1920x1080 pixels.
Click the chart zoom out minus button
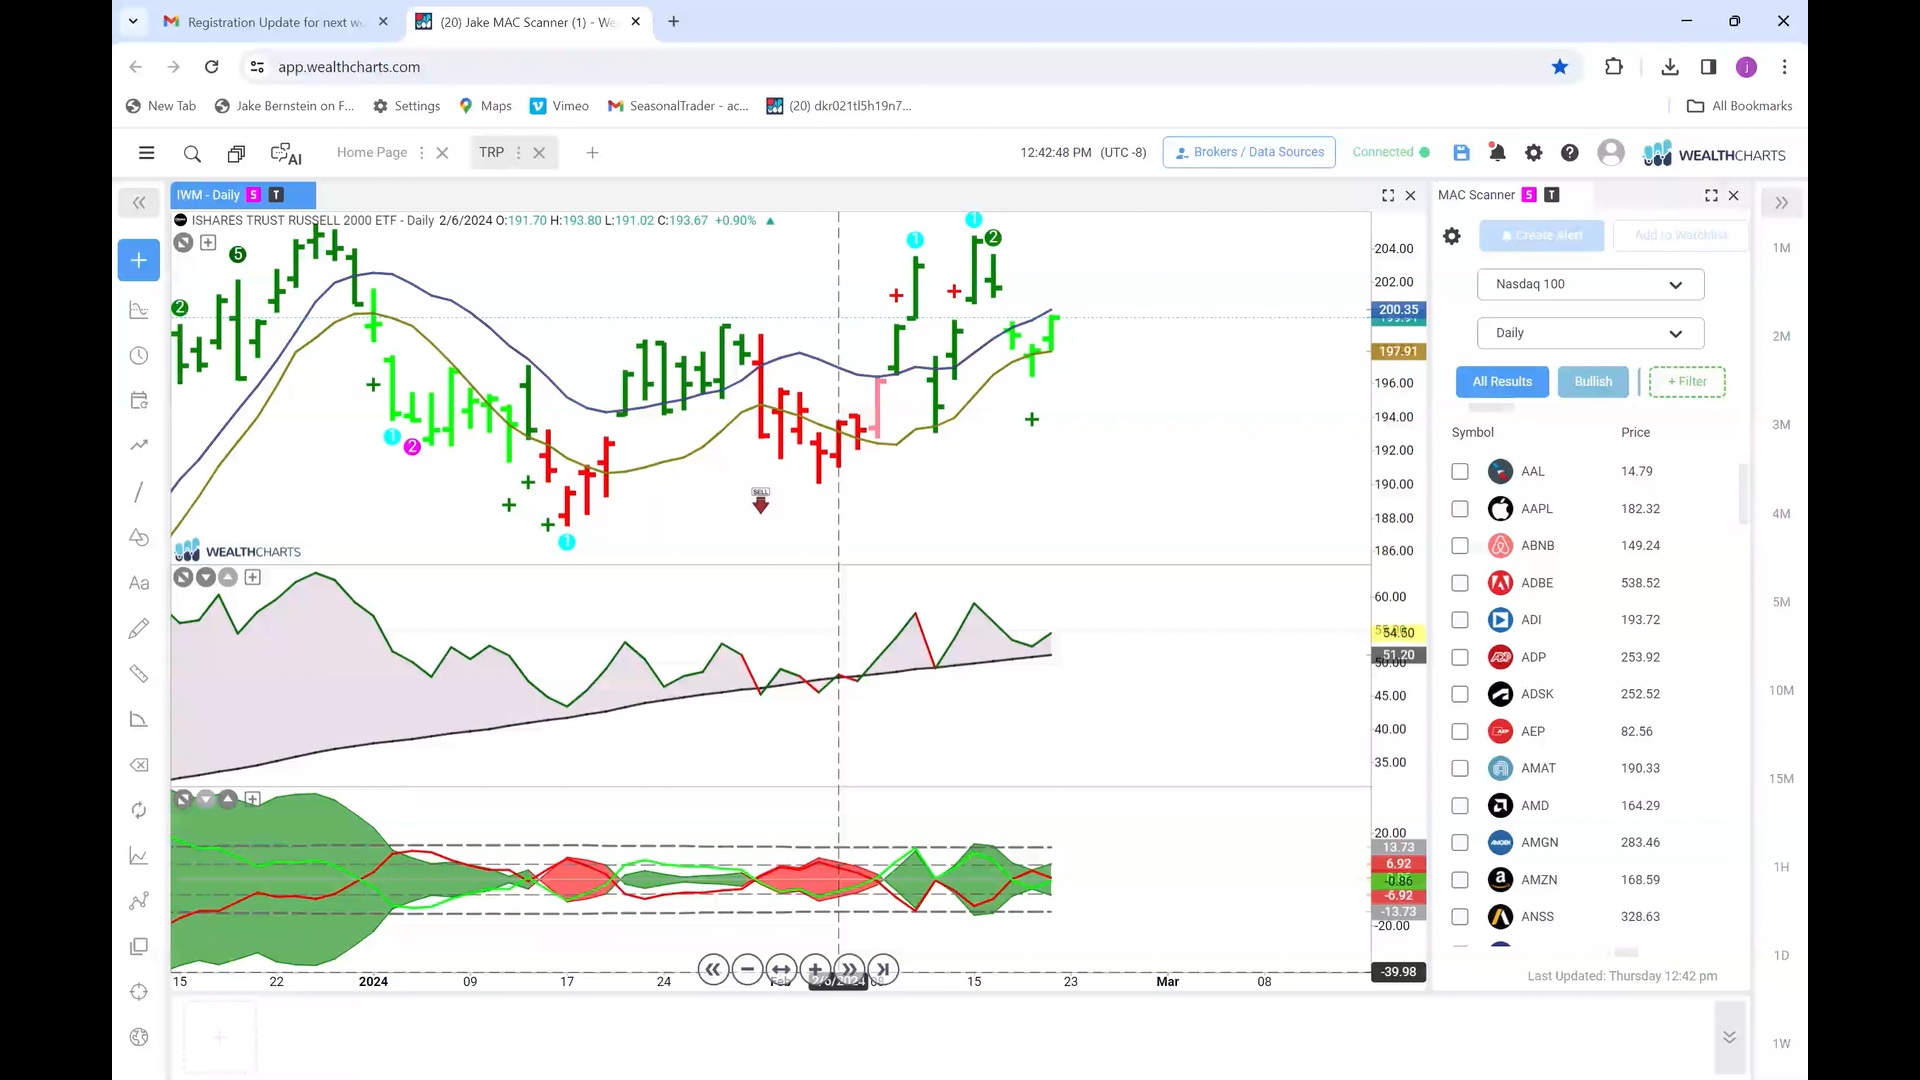(x=747, y=969)
